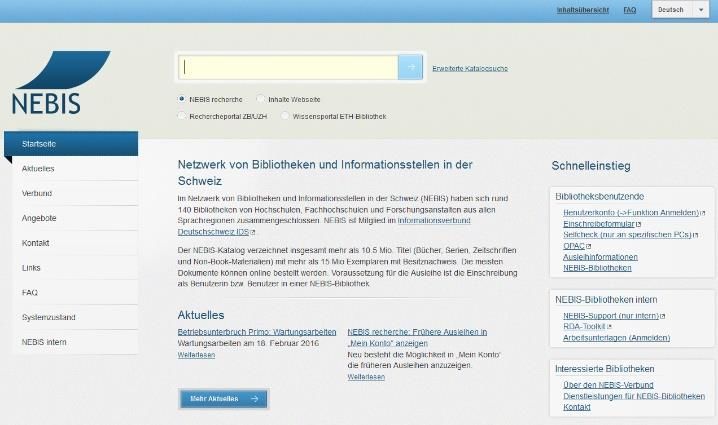Select the Inhalte Website radio option
Image resolution: width=718 pixels, height=425 pixels.
[x=261, y=99]
